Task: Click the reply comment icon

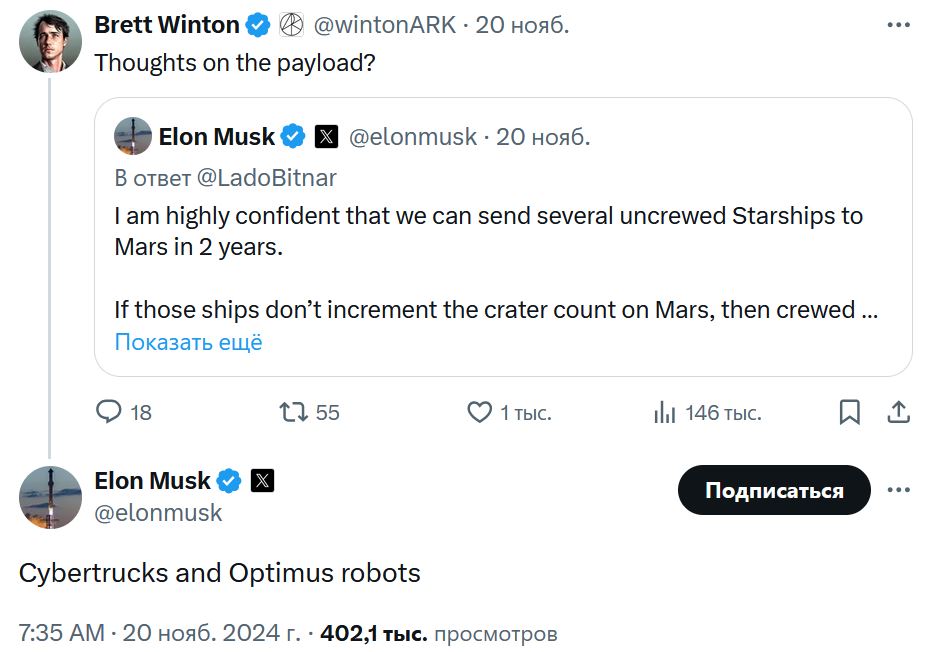Action: click(109, 412)
